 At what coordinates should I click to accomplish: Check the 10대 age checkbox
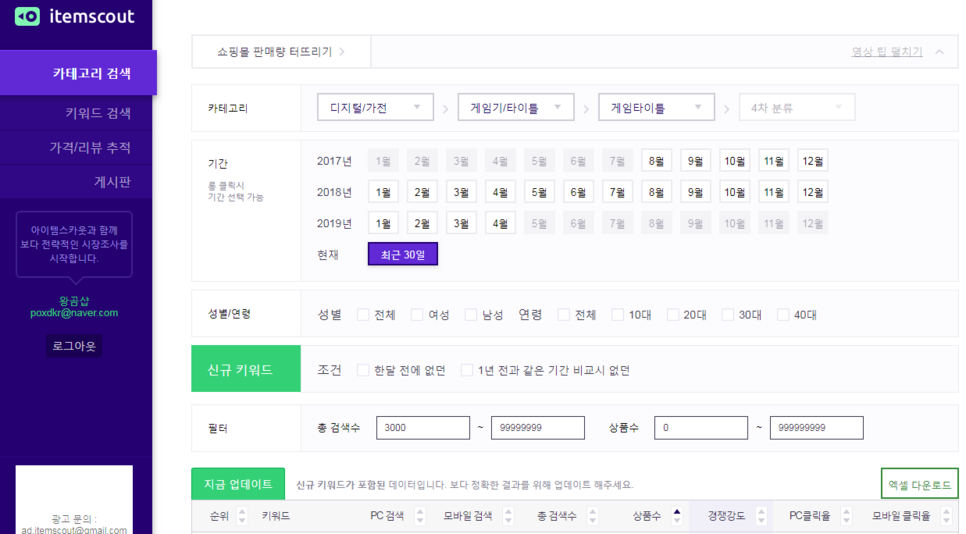coord(617,315)
